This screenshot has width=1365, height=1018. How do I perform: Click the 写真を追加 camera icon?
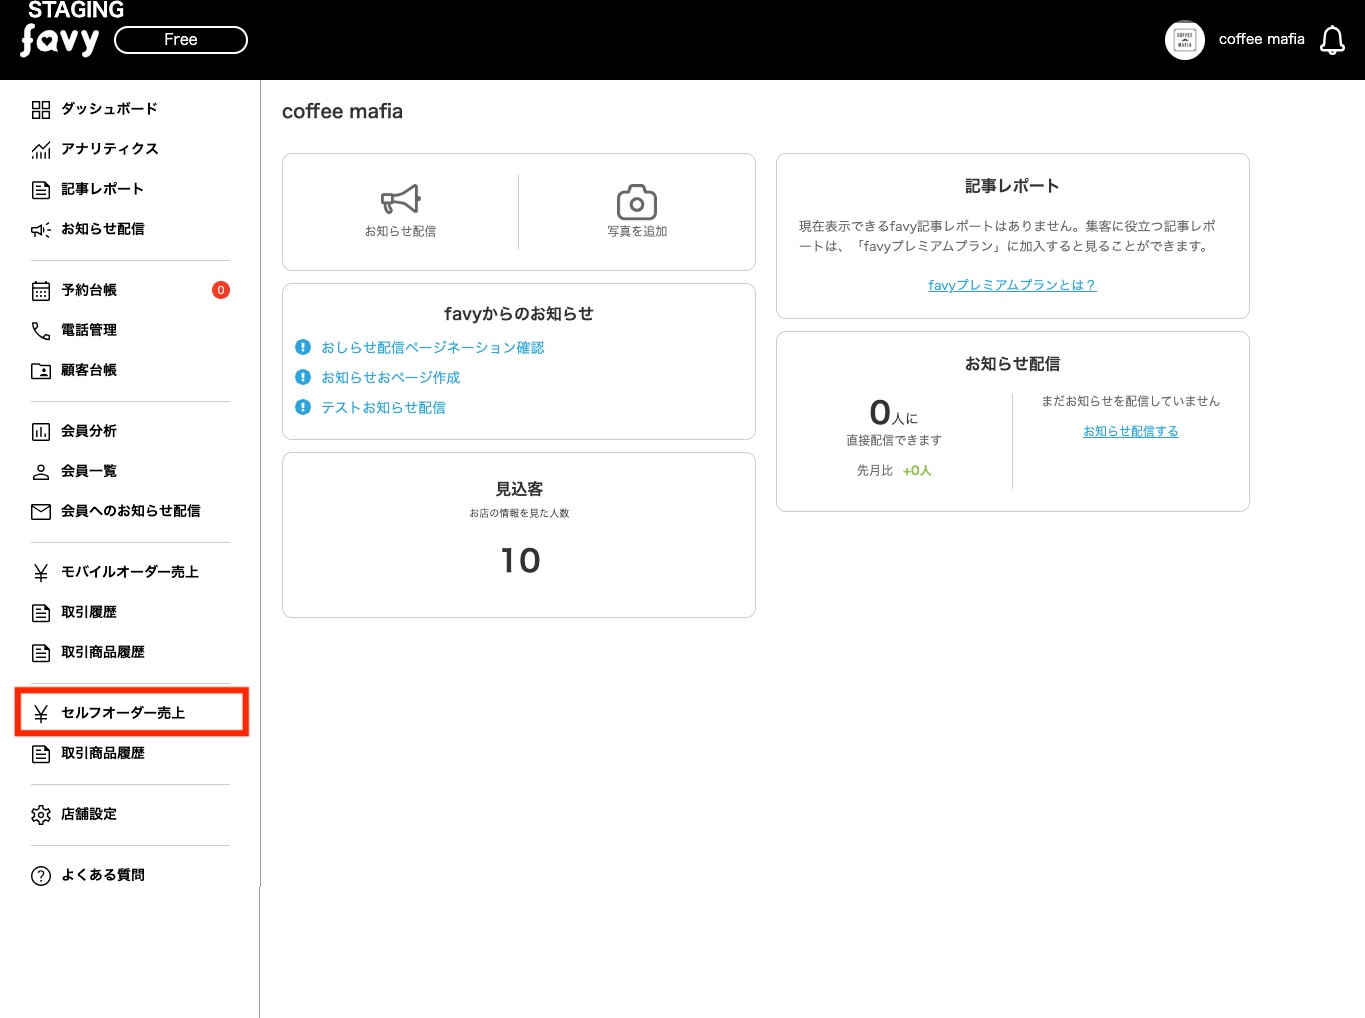(x=637, y=201)
